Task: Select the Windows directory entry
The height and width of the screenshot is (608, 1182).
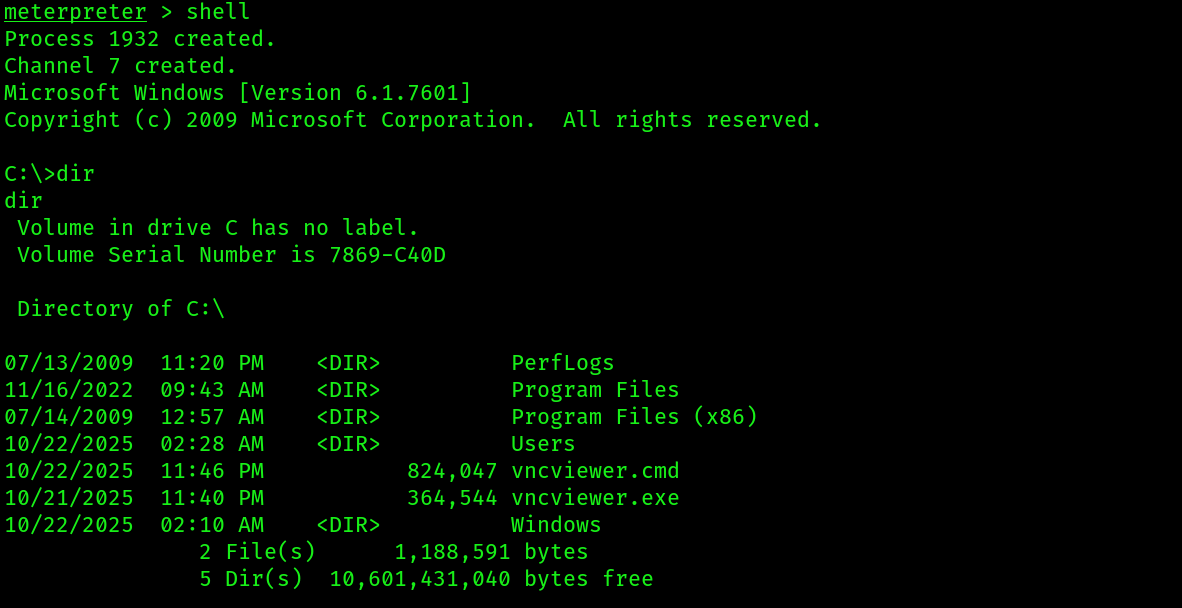Action: coord(556,525)
